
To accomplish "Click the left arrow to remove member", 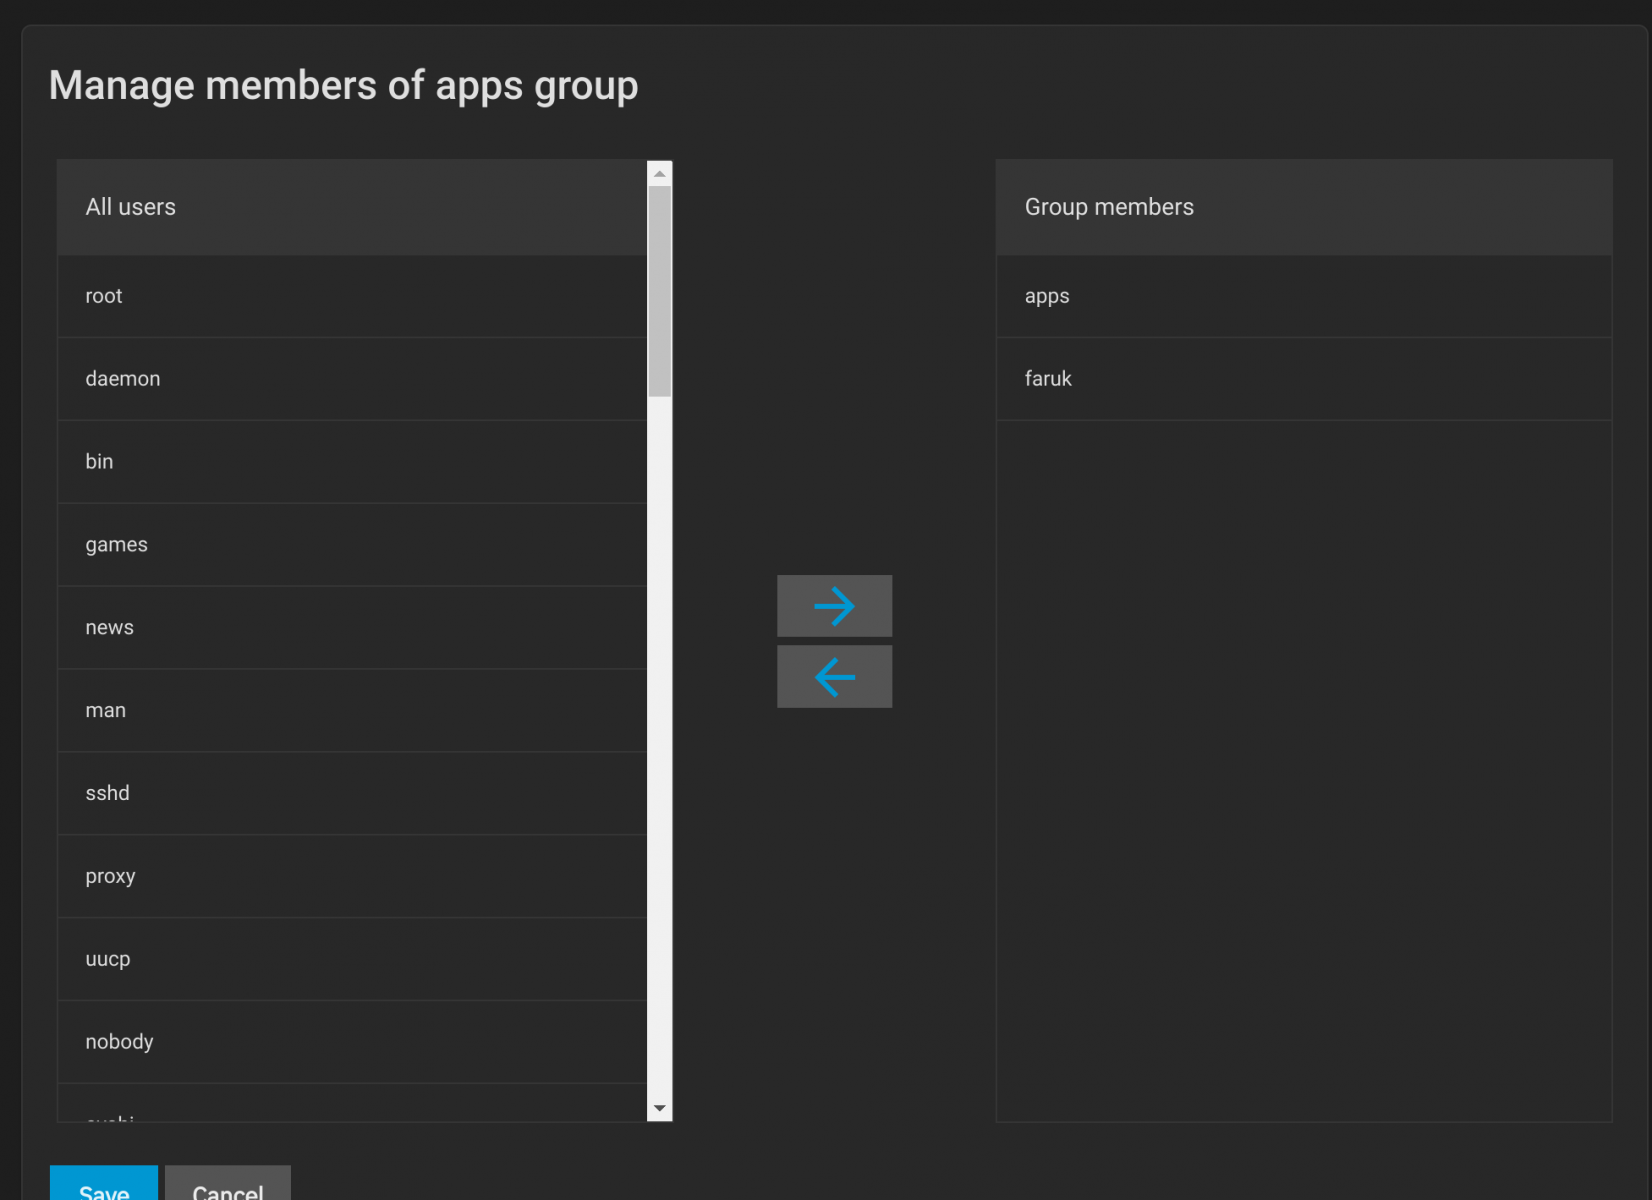I will tap(834, 677).
